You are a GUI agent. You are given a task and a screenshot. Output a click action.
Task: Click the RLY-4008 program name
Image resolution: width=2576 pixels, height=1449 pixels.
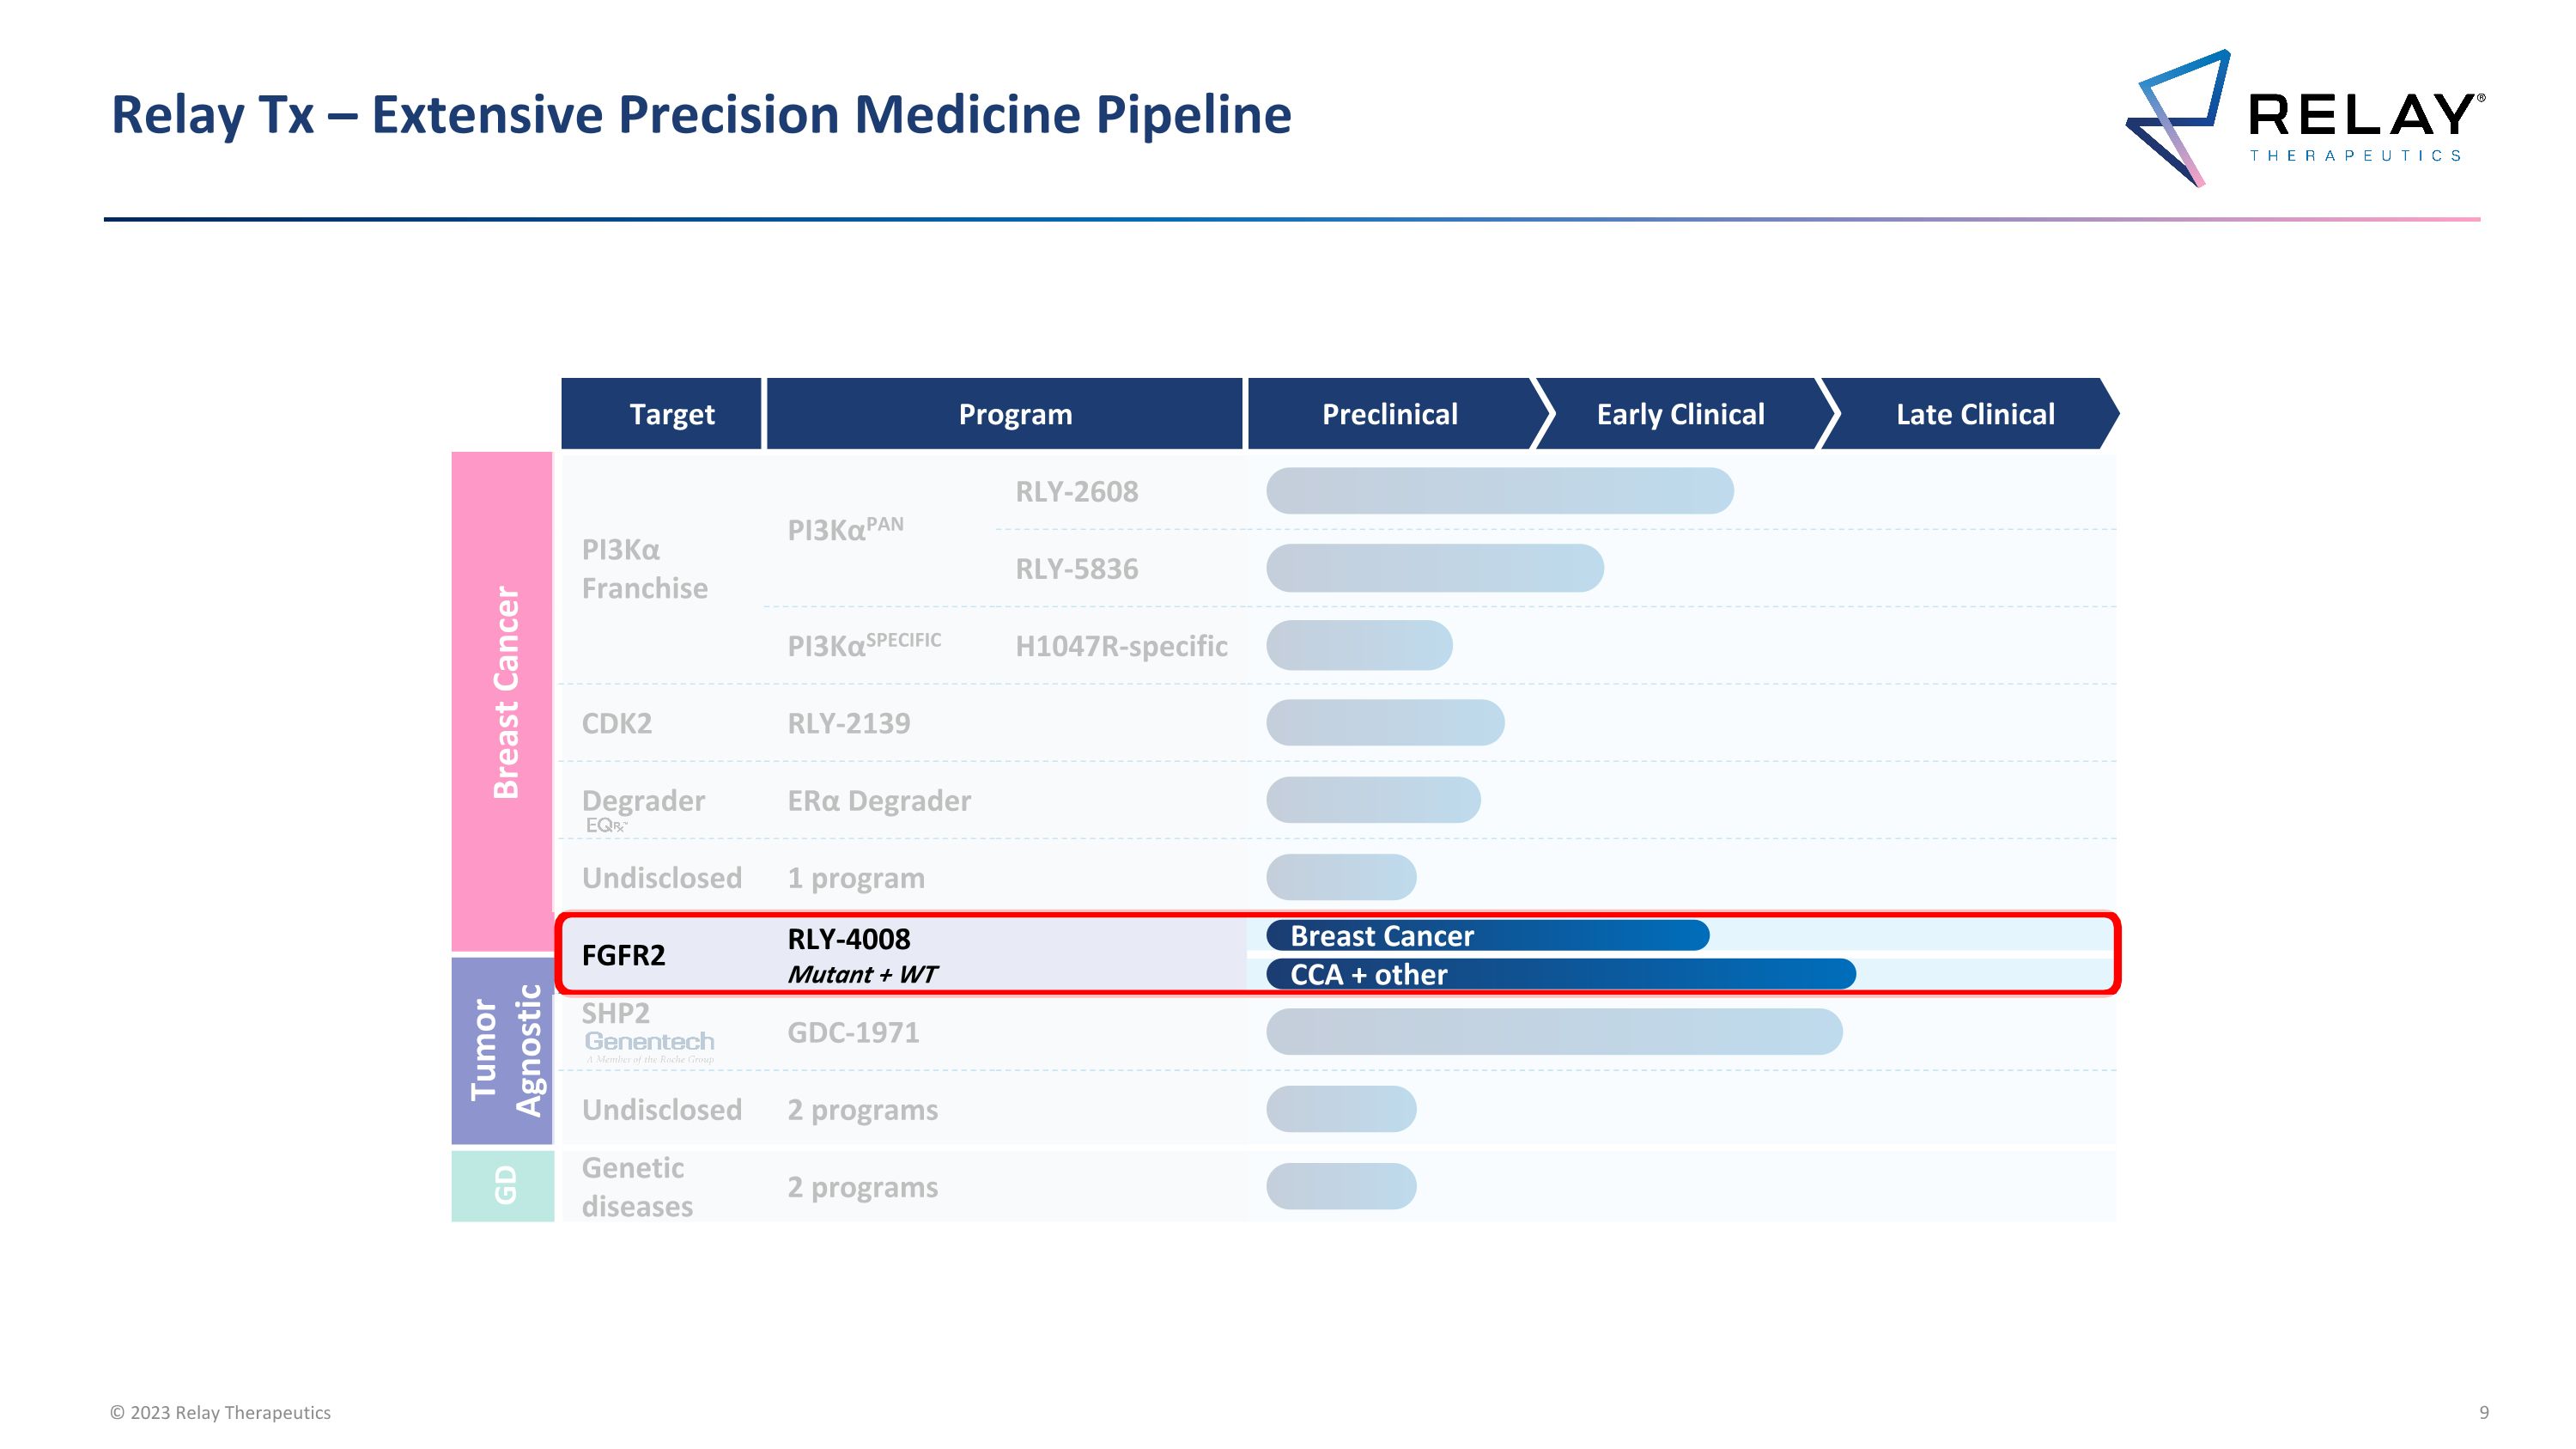[848, 939]
